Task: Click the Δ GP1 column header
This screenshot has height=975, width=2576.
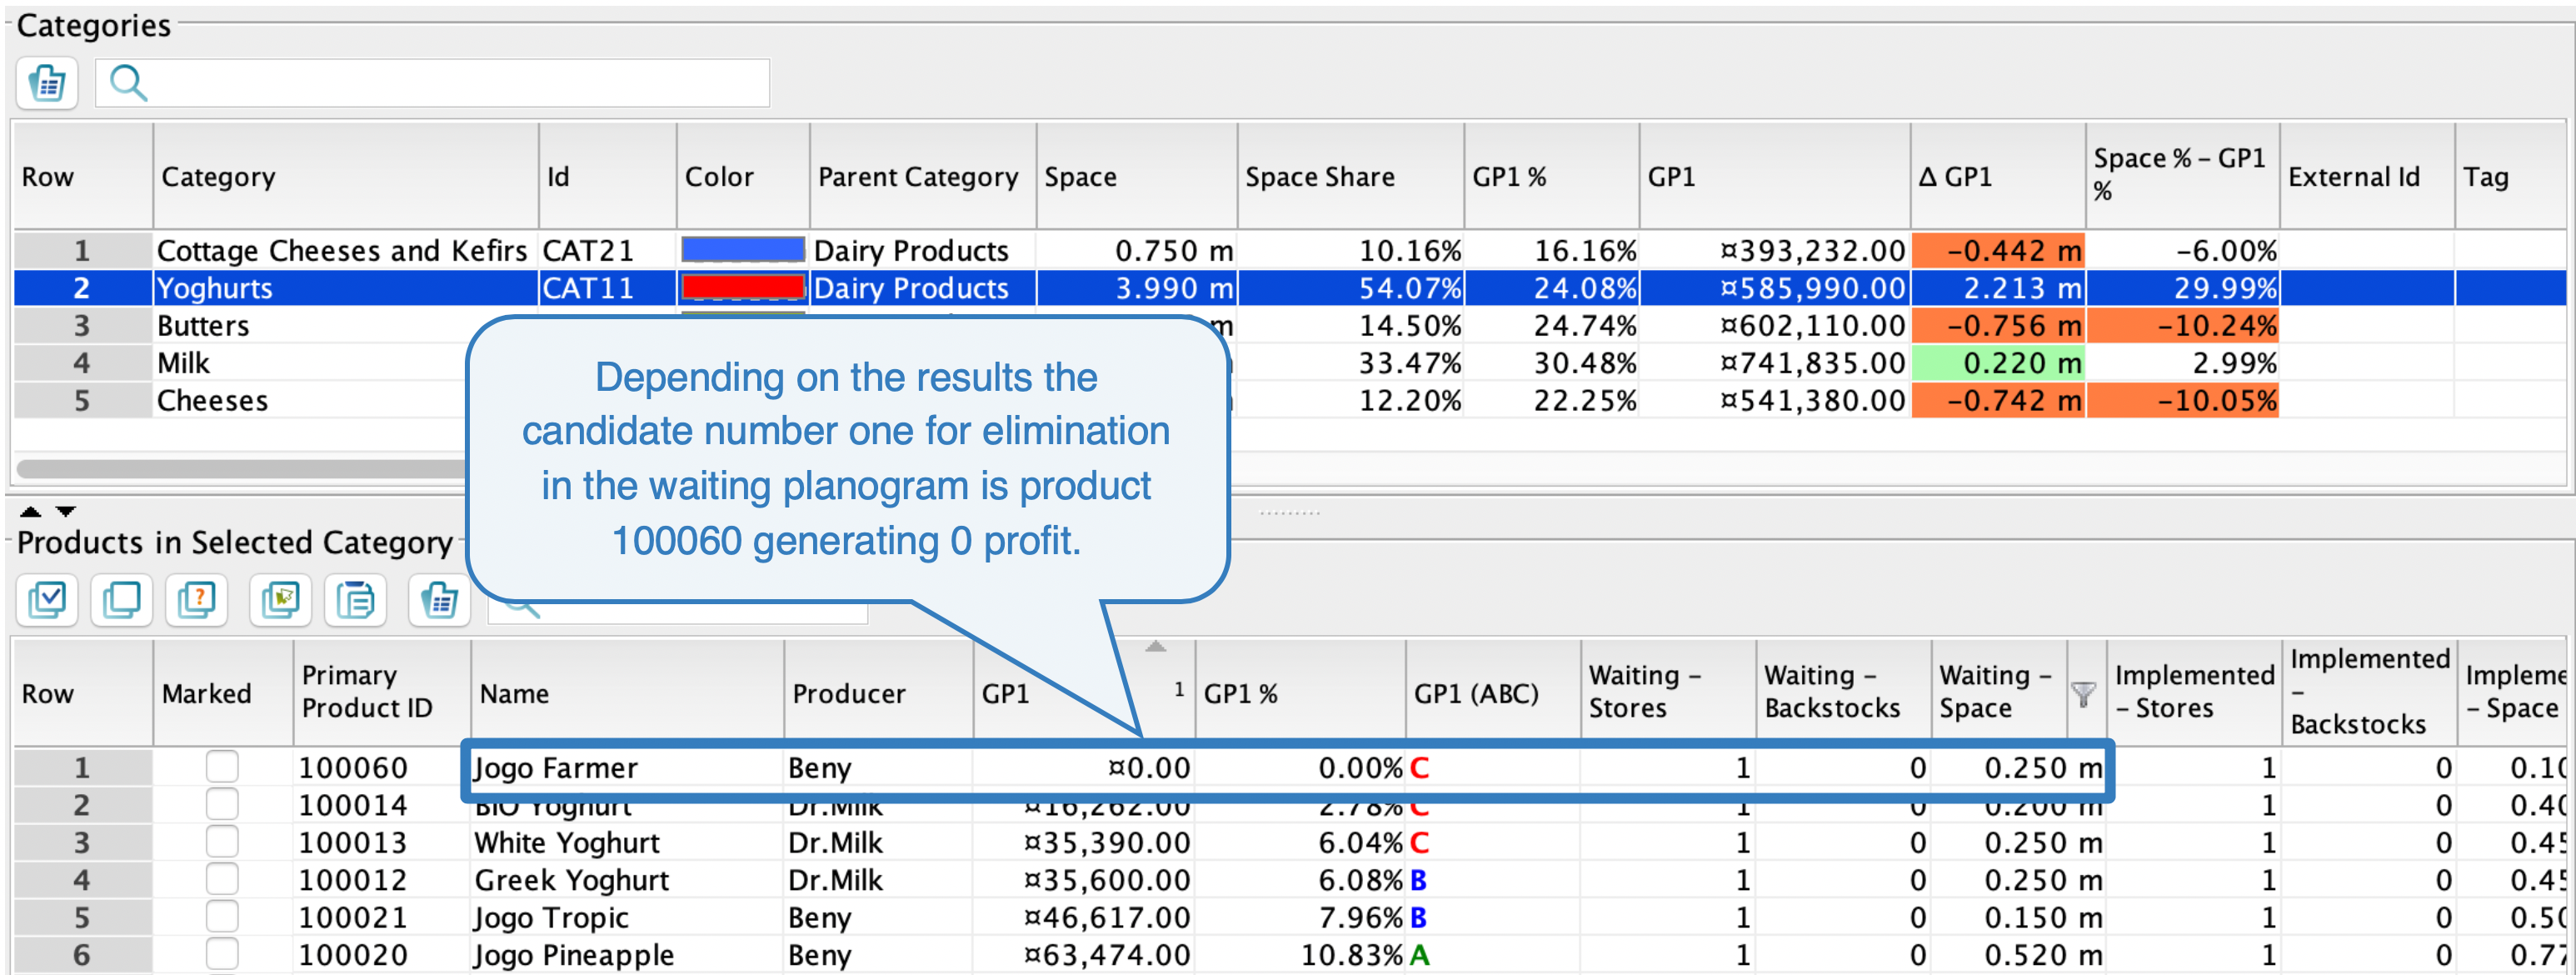Action: click(x=1997, y=176)
